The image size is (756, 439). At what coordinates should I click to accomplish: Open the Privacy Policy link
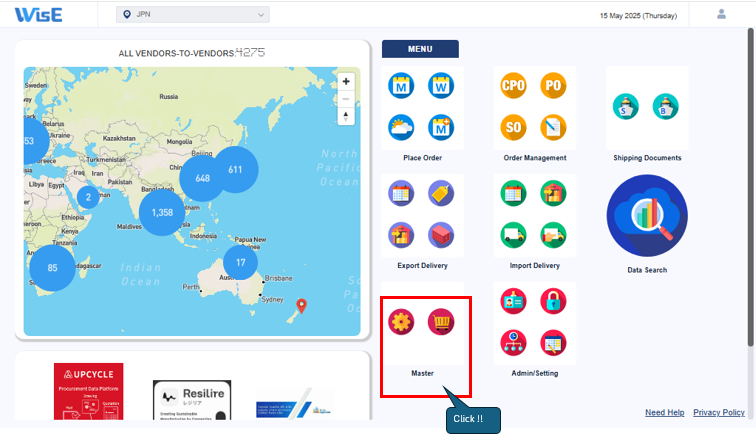(718, 412)
